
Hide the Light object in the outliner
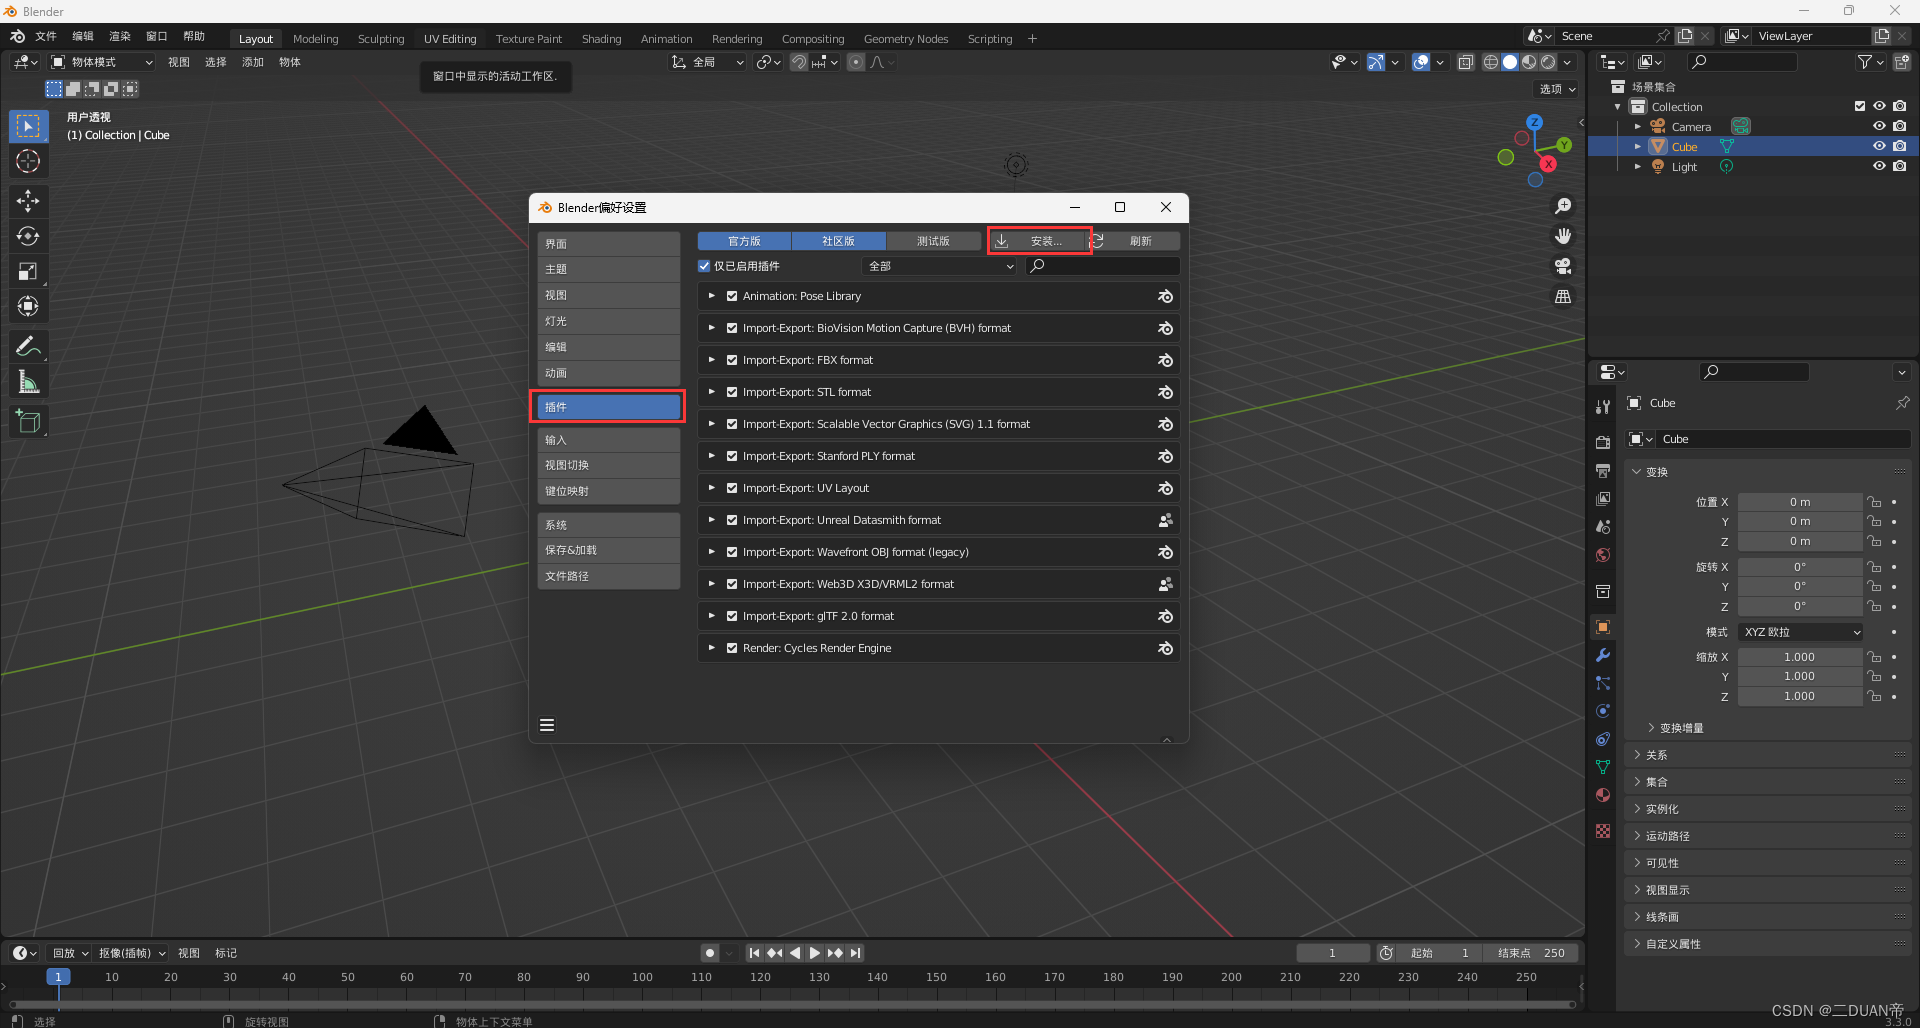tap(1879, 166)
